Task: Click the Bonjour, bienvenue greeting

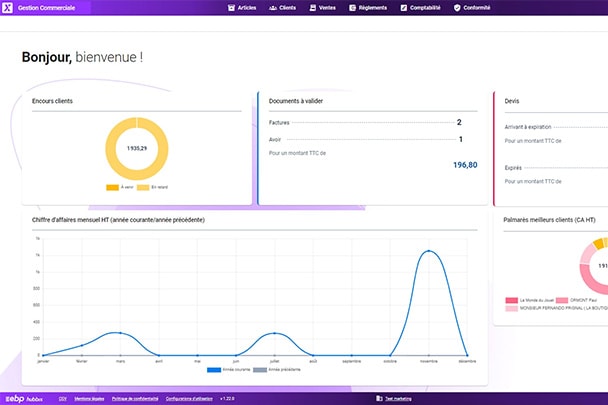Action: 82,57
